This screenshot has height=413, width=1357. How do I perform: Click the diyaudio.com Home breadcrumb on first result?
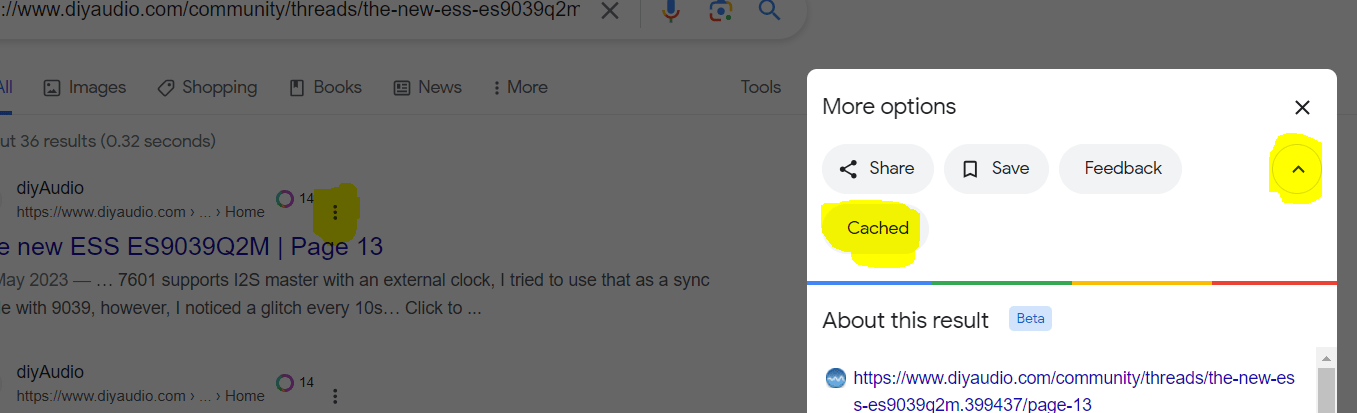(x=141, y=212)
